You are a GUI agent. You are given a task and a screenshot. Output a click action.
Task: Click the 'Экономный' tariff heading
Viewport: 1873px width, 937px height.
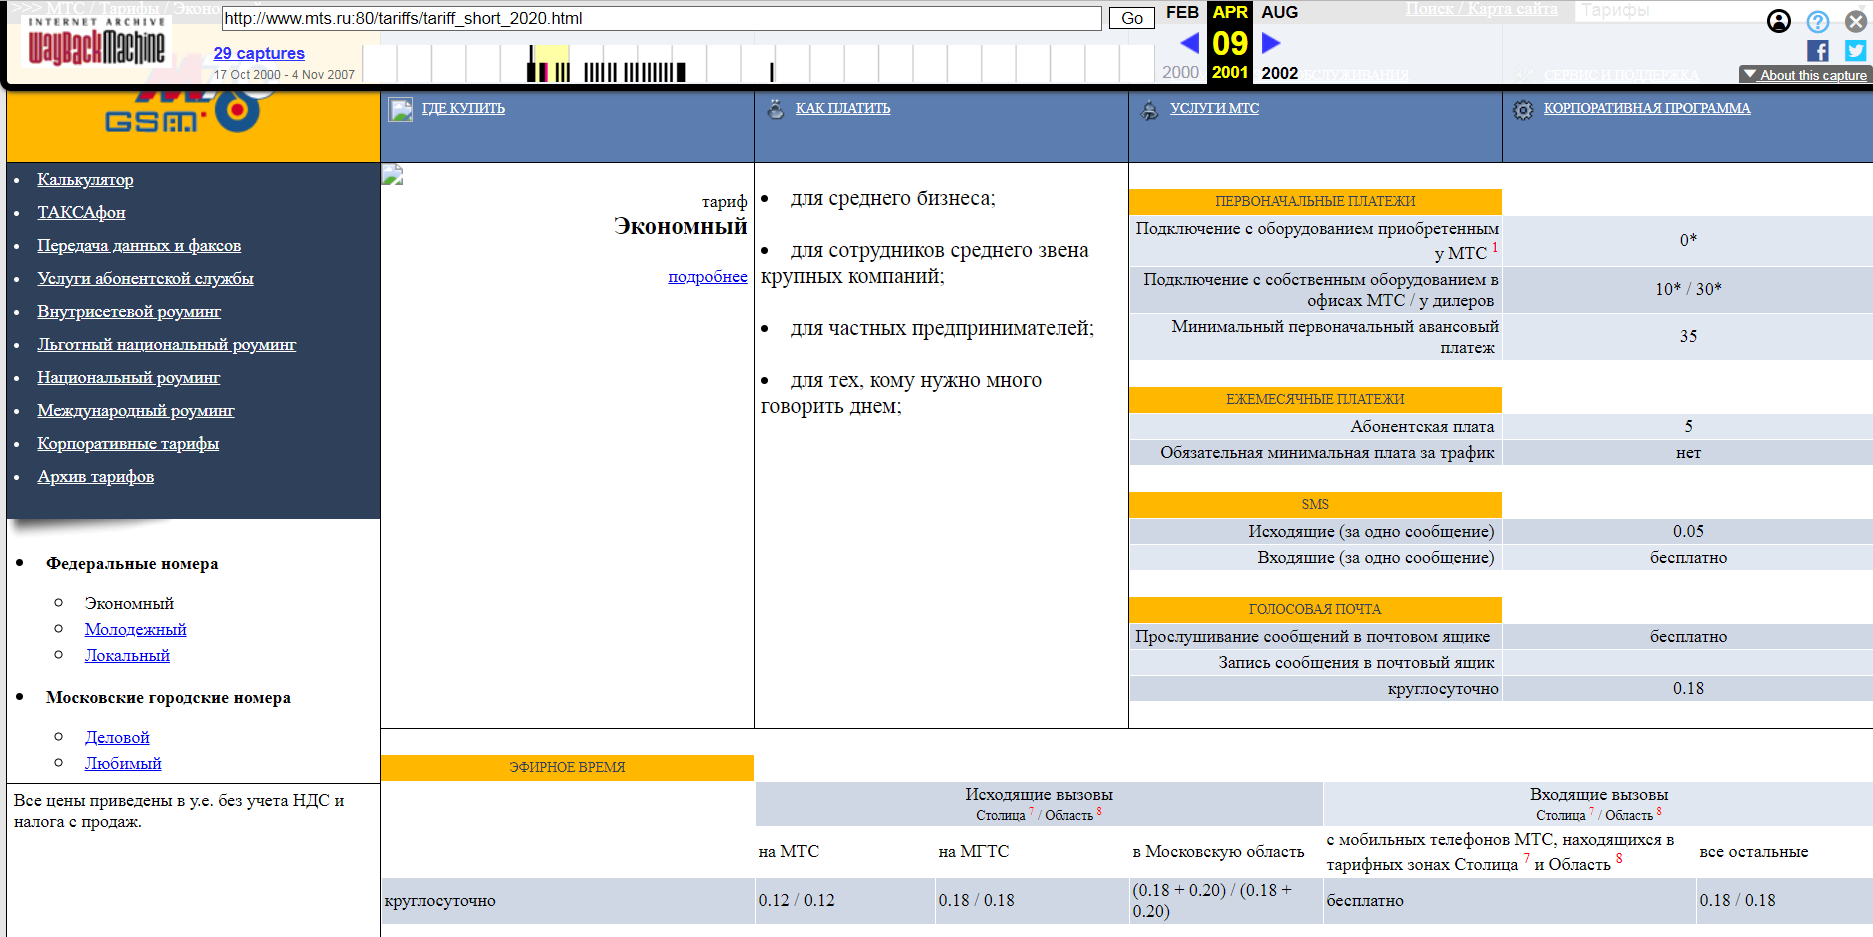pos(681,226)
